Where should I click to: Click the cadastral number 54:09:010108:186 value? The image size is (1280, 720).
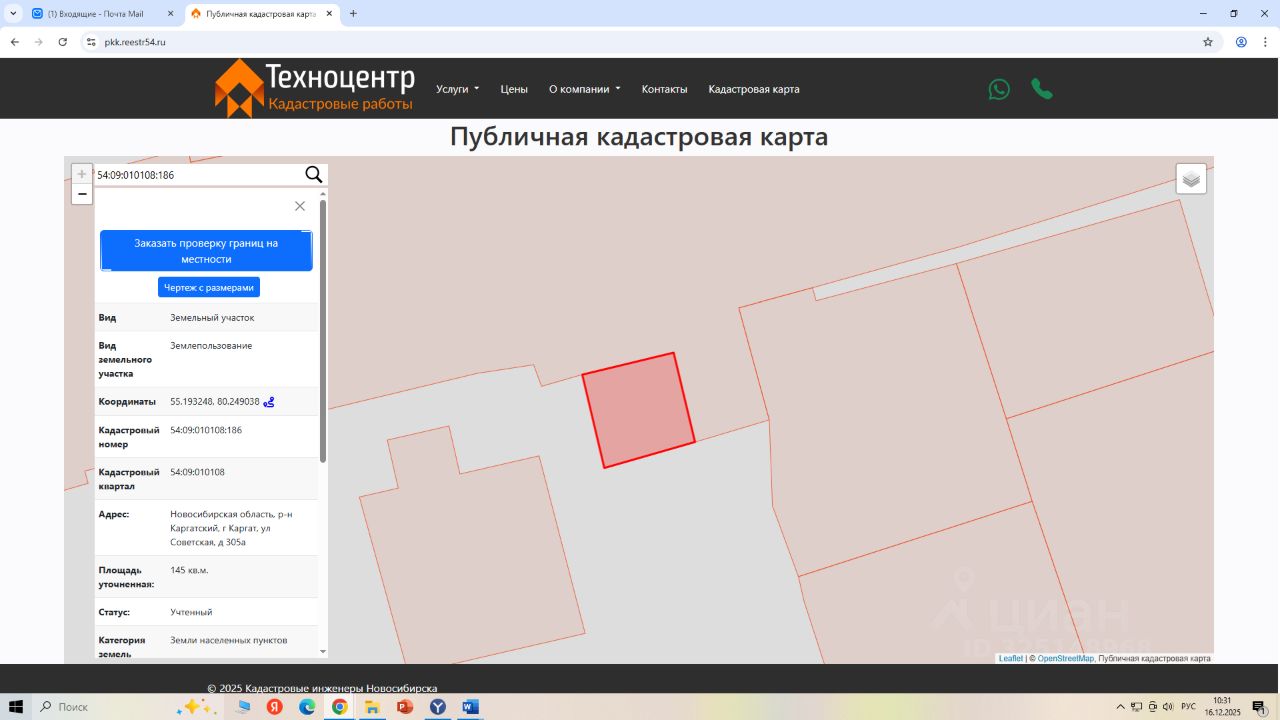(x=206, y=430)
